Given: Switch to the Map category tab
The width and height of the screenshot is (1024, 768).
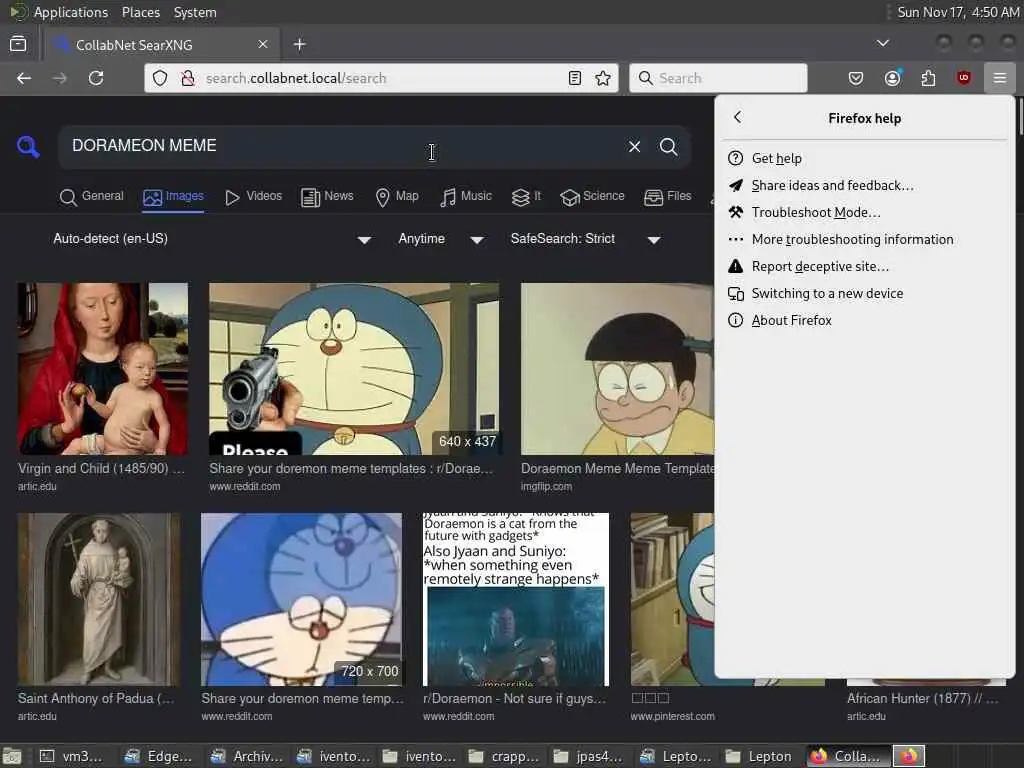Looking at the screenshot, I should point(396,197).
